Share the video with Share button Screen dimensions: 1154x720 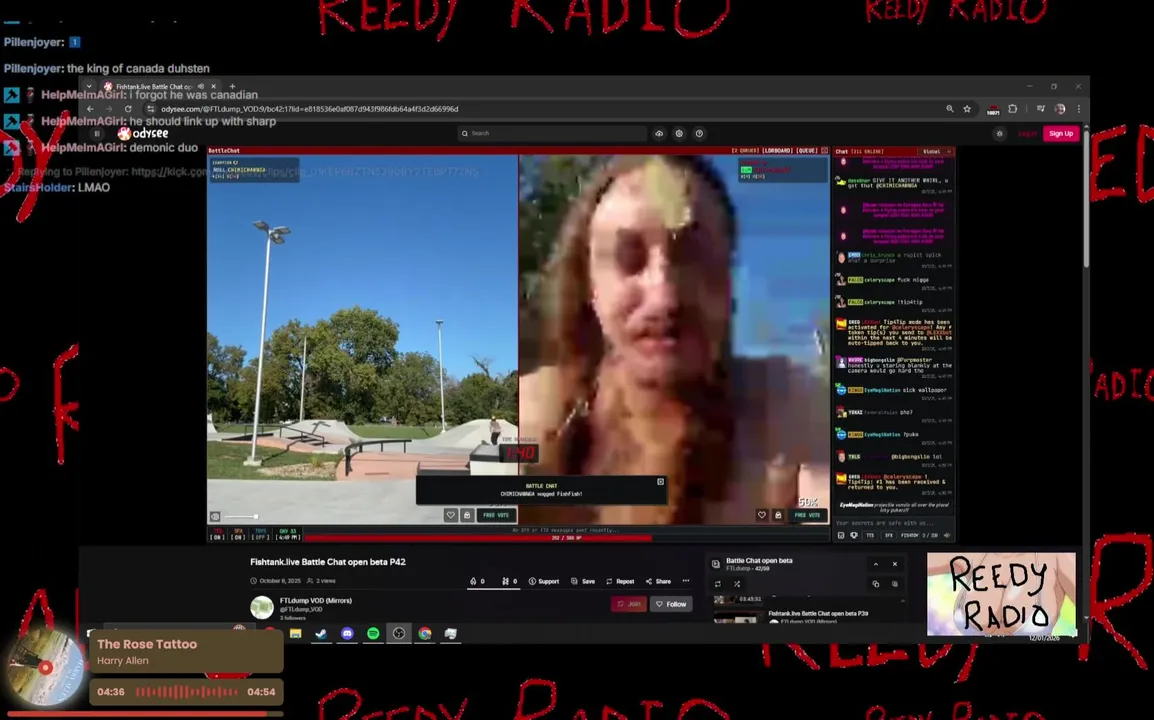tap(658, 581)
